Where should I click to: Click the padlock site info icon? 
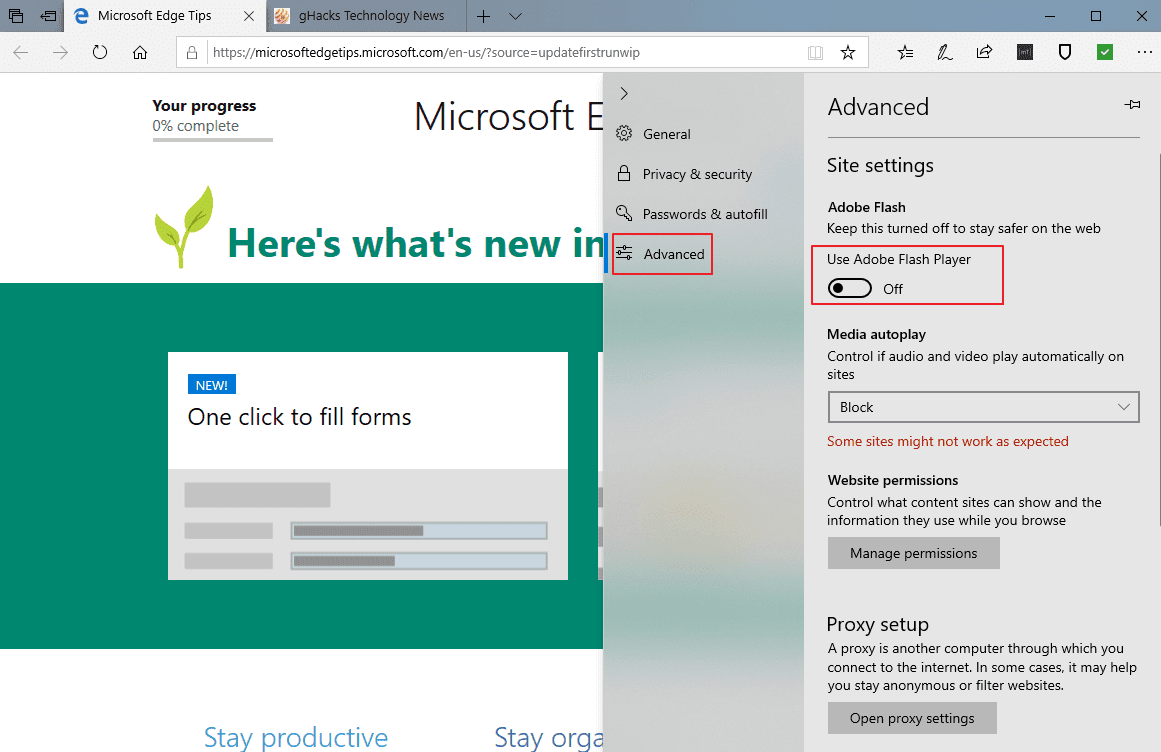(192, 53)
